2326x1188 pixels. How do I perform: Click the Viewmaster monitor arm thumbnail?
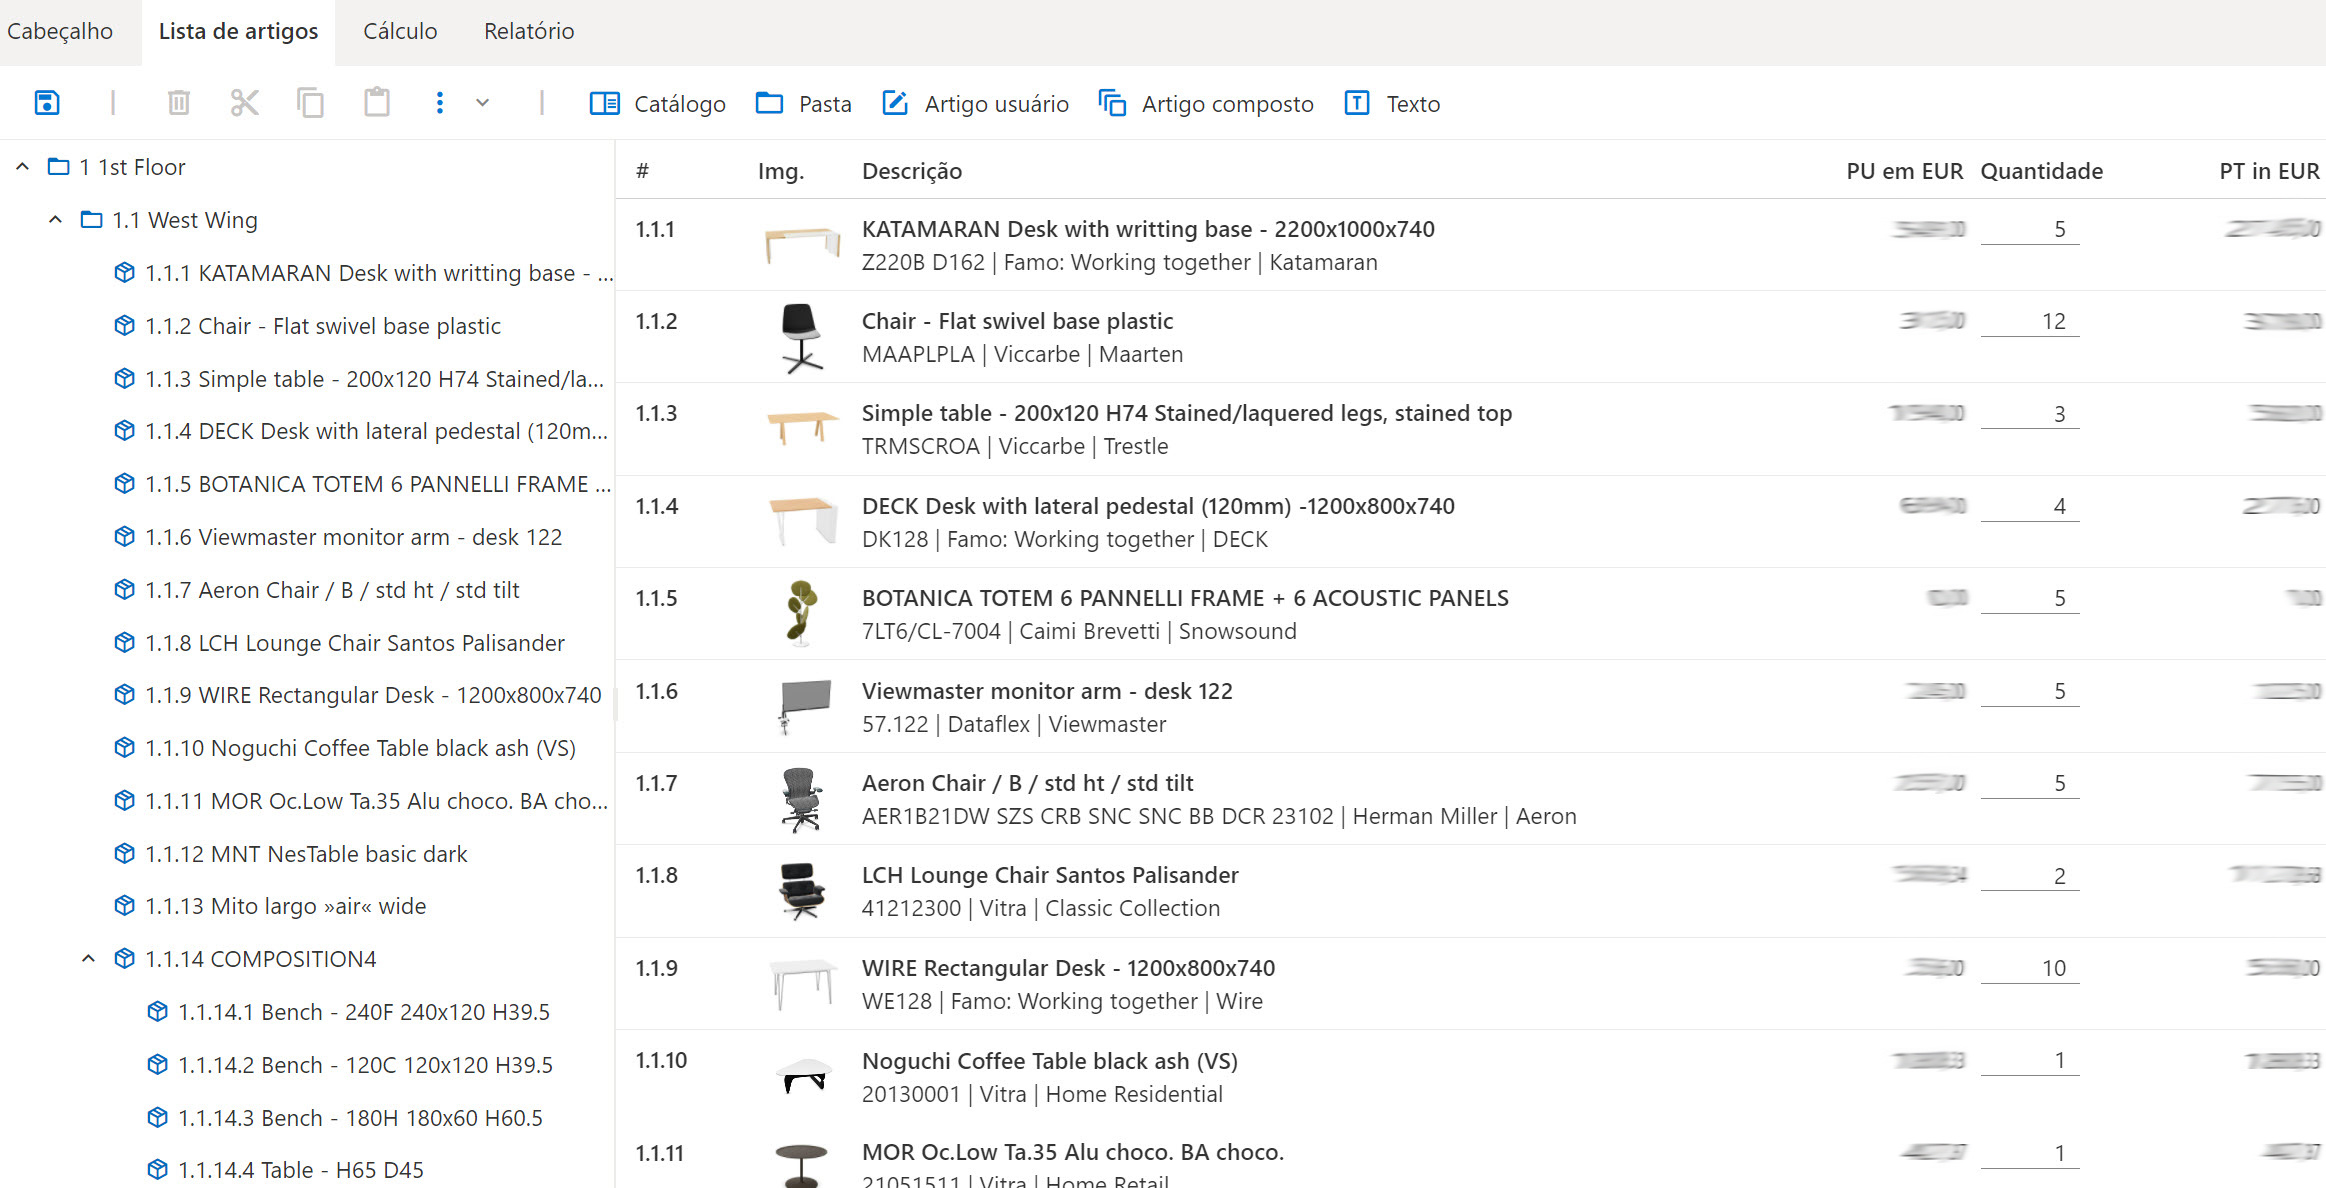(803, 706)
